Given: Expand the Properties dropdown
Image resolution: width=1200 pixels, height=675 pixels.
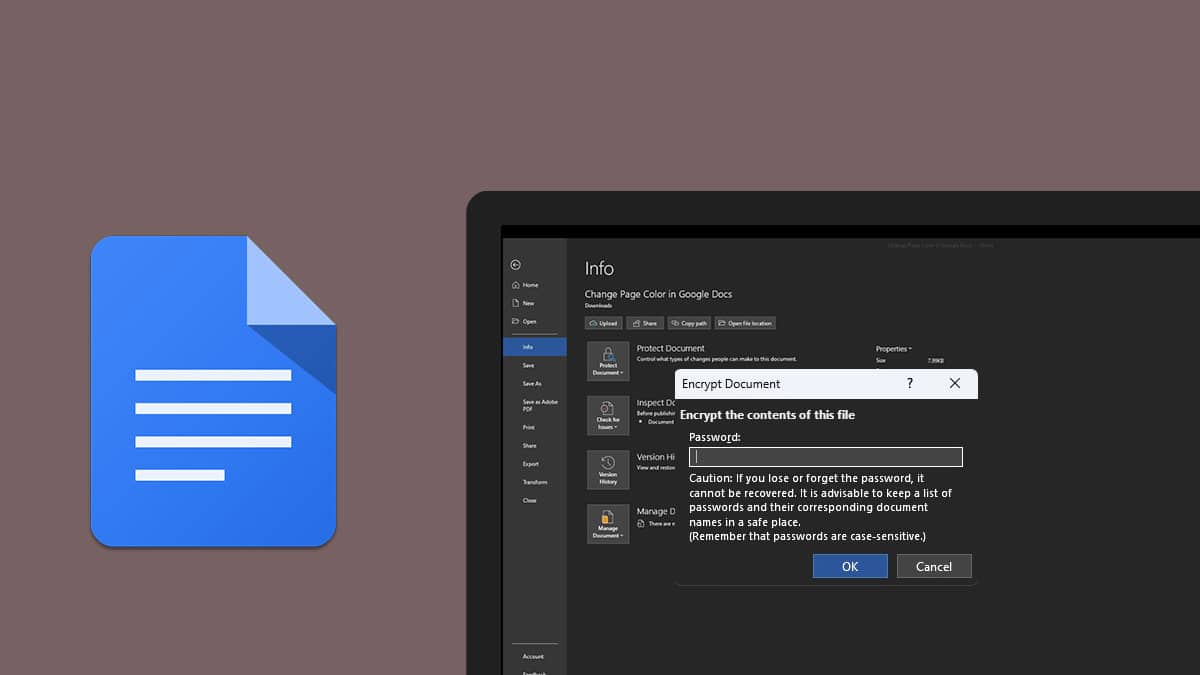Looking at the screenshot, I should [x=893, y=349].
